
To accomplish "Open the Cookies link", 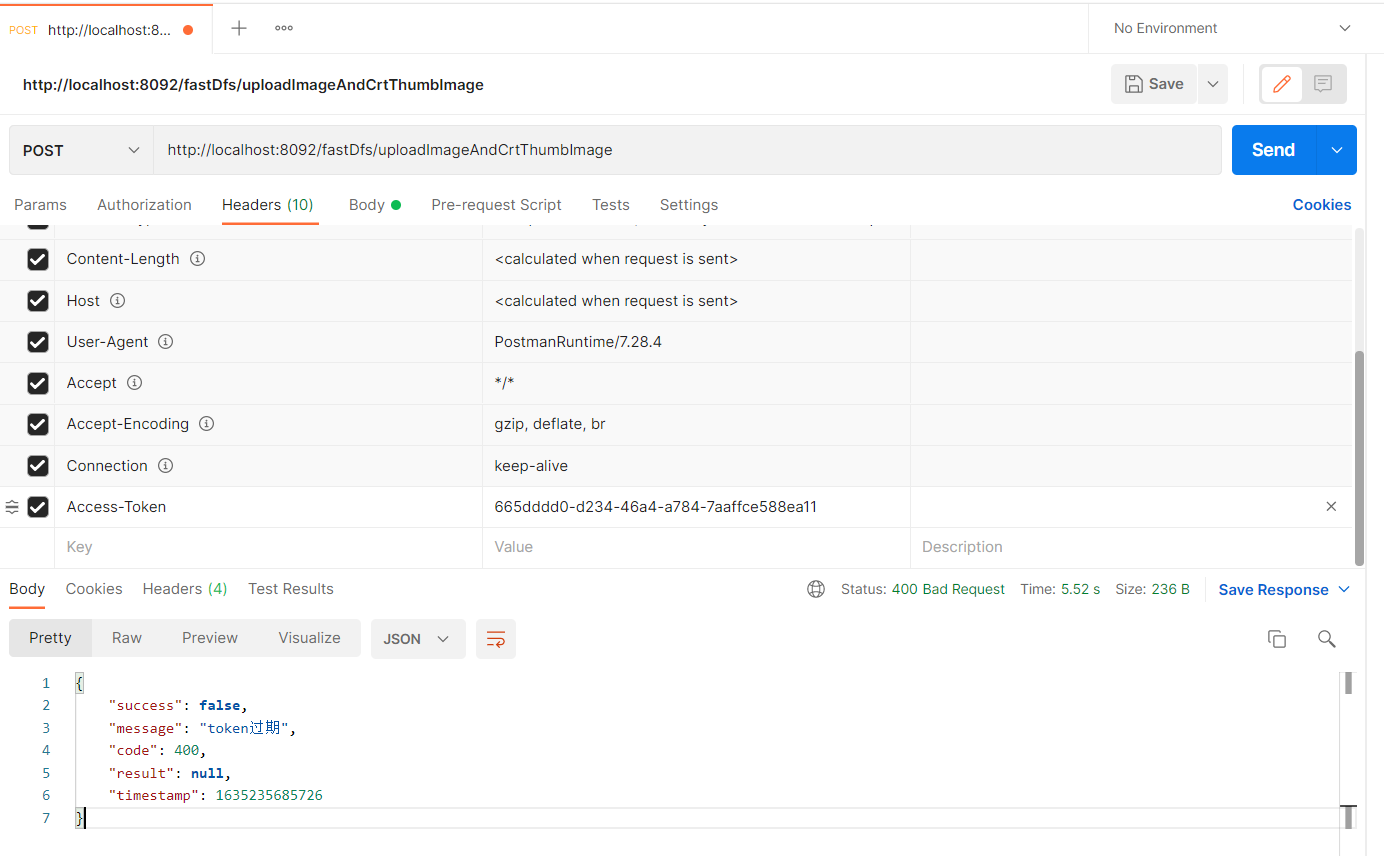I will pos(1322,205).
